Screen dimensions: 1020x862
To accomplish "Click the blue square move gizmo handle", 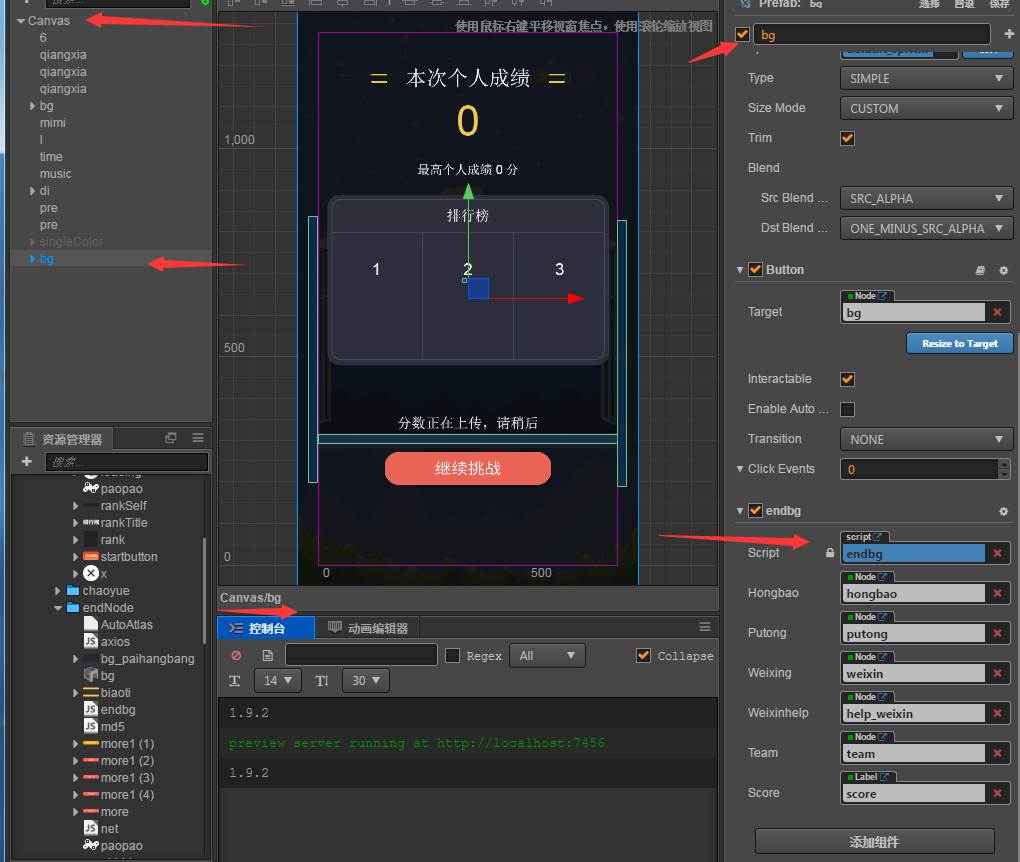I will click(478, 288).
